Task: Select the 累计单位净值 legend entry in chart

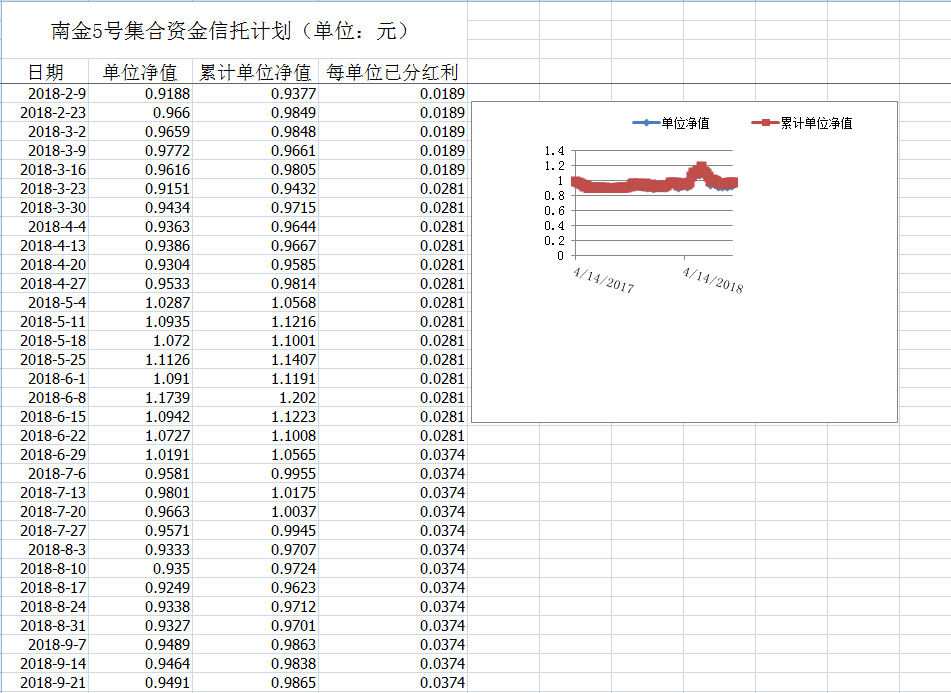Action: click(802, 123)
